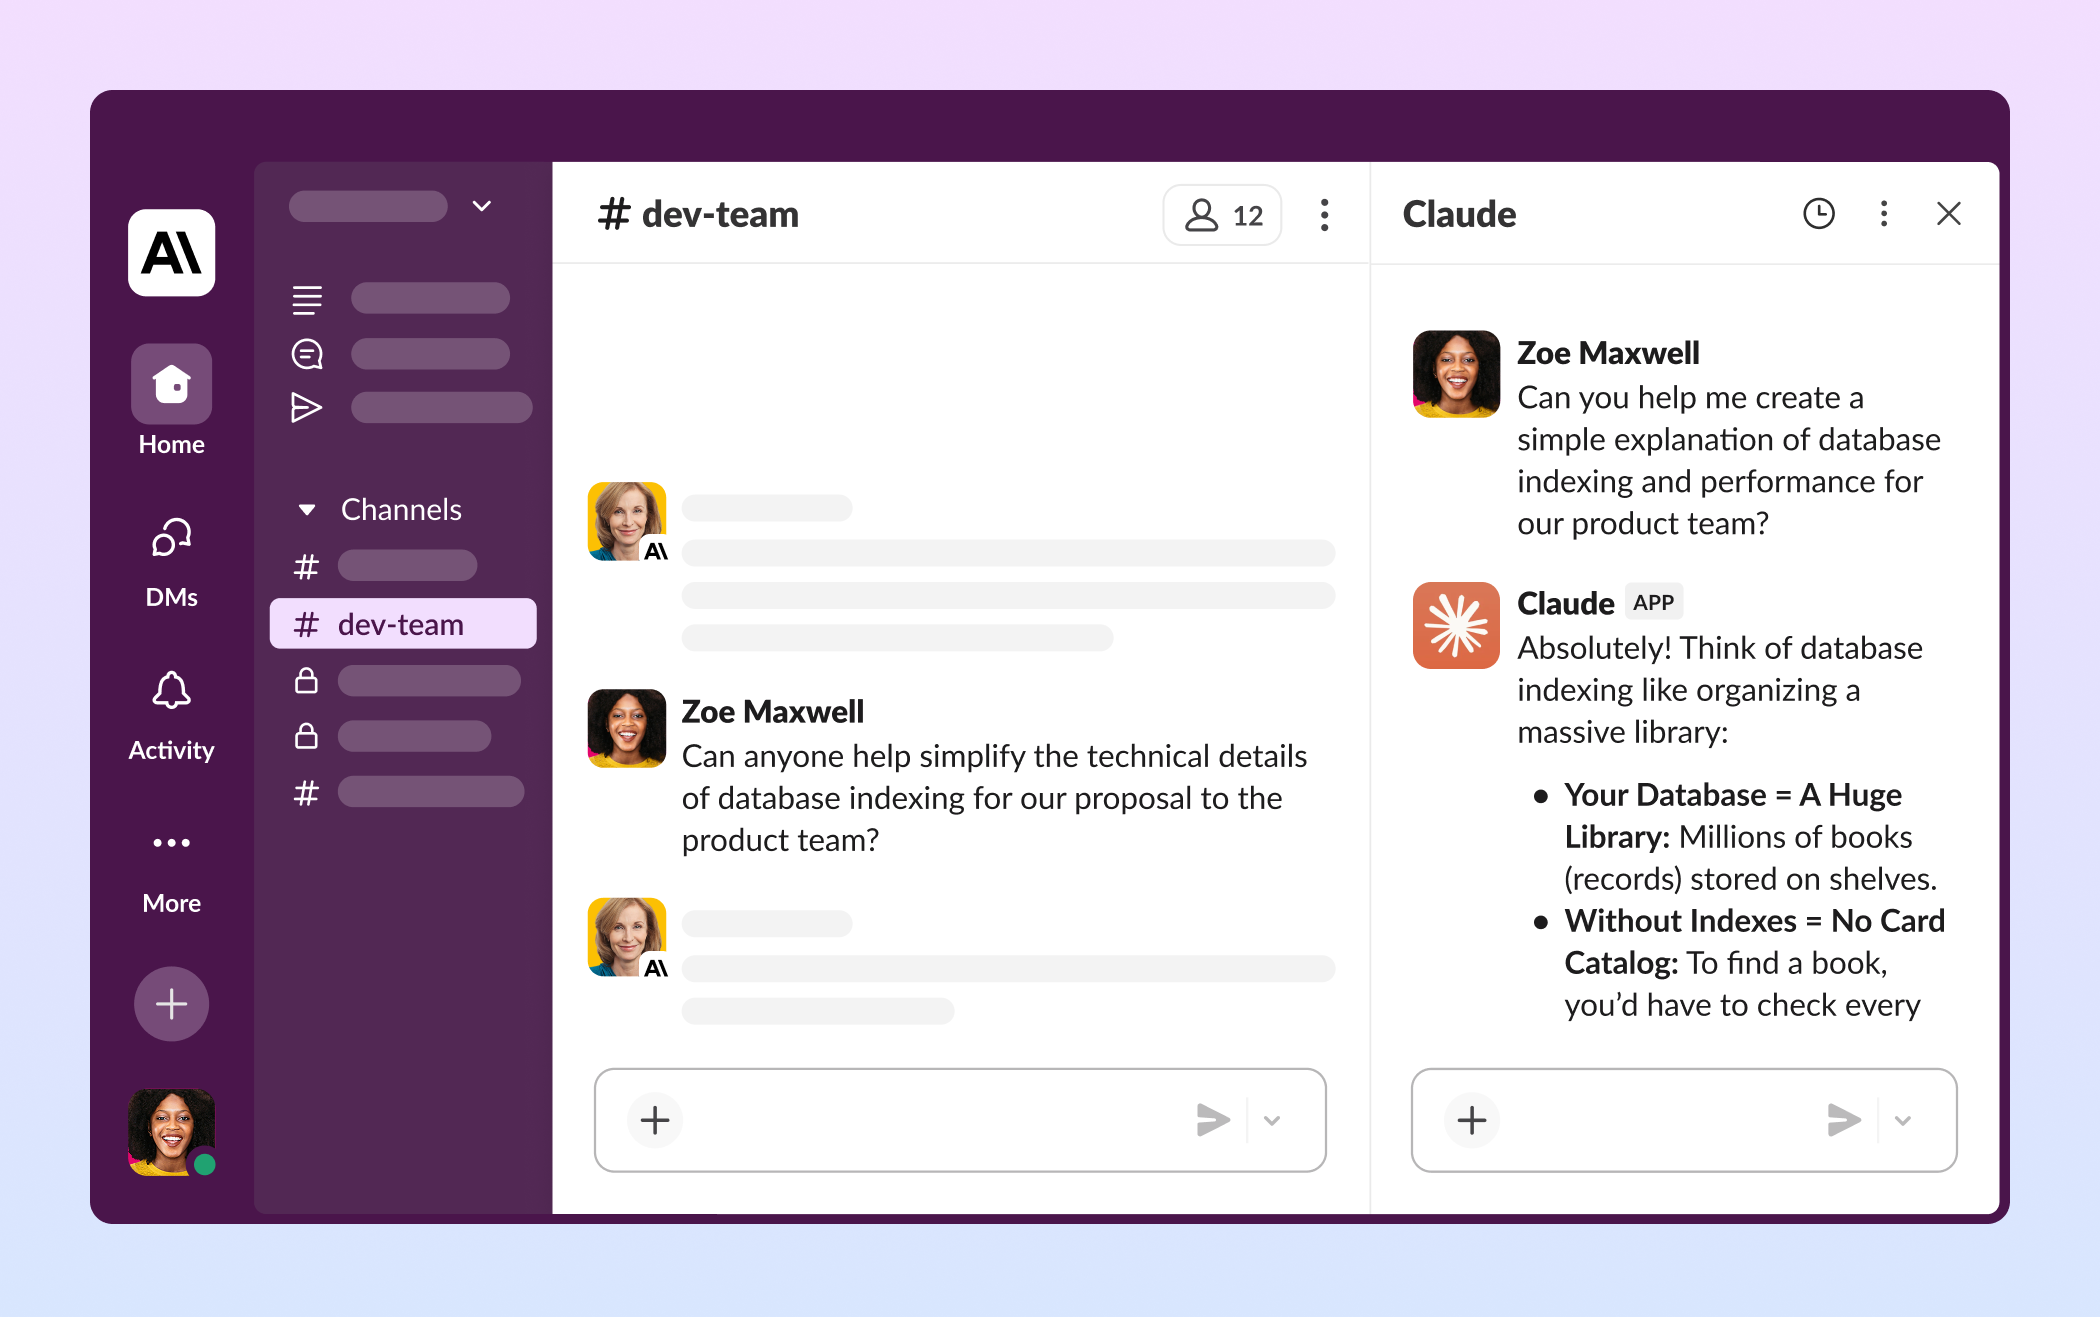Close the Claude side panel
The image size is (2100, 1317).
tap(1948, 214)
